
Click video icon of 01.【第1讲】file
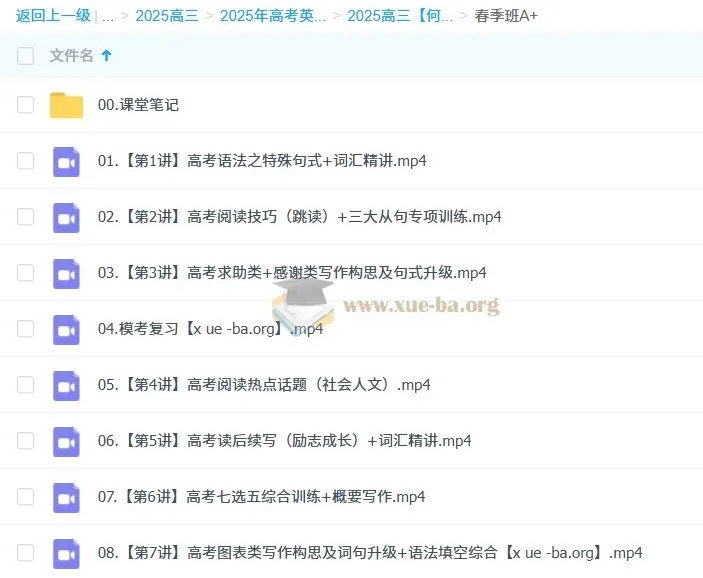[x=66, y=161]
